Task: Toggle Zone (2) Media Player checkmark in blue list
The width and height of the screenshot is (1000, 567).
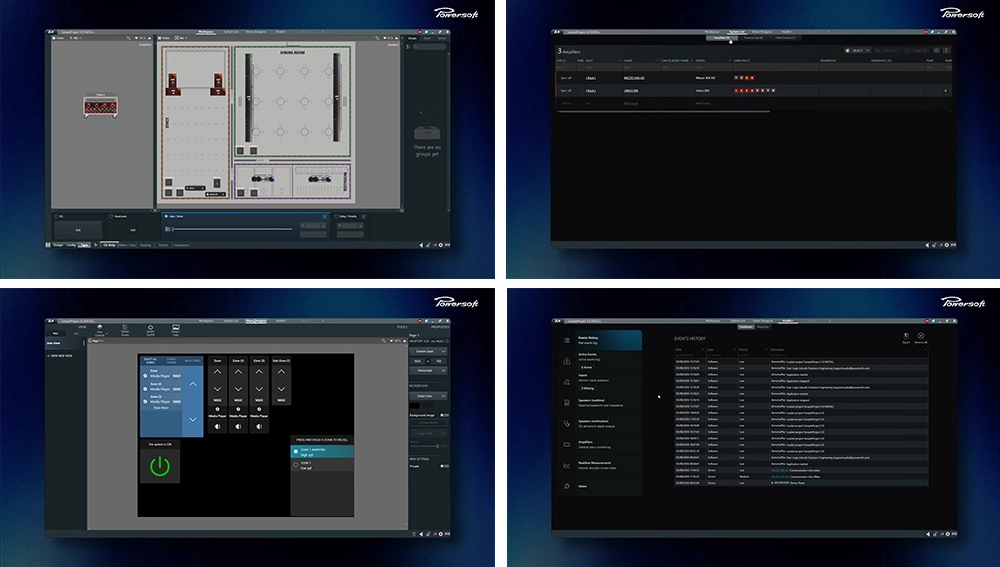Action: click(145, 388)
